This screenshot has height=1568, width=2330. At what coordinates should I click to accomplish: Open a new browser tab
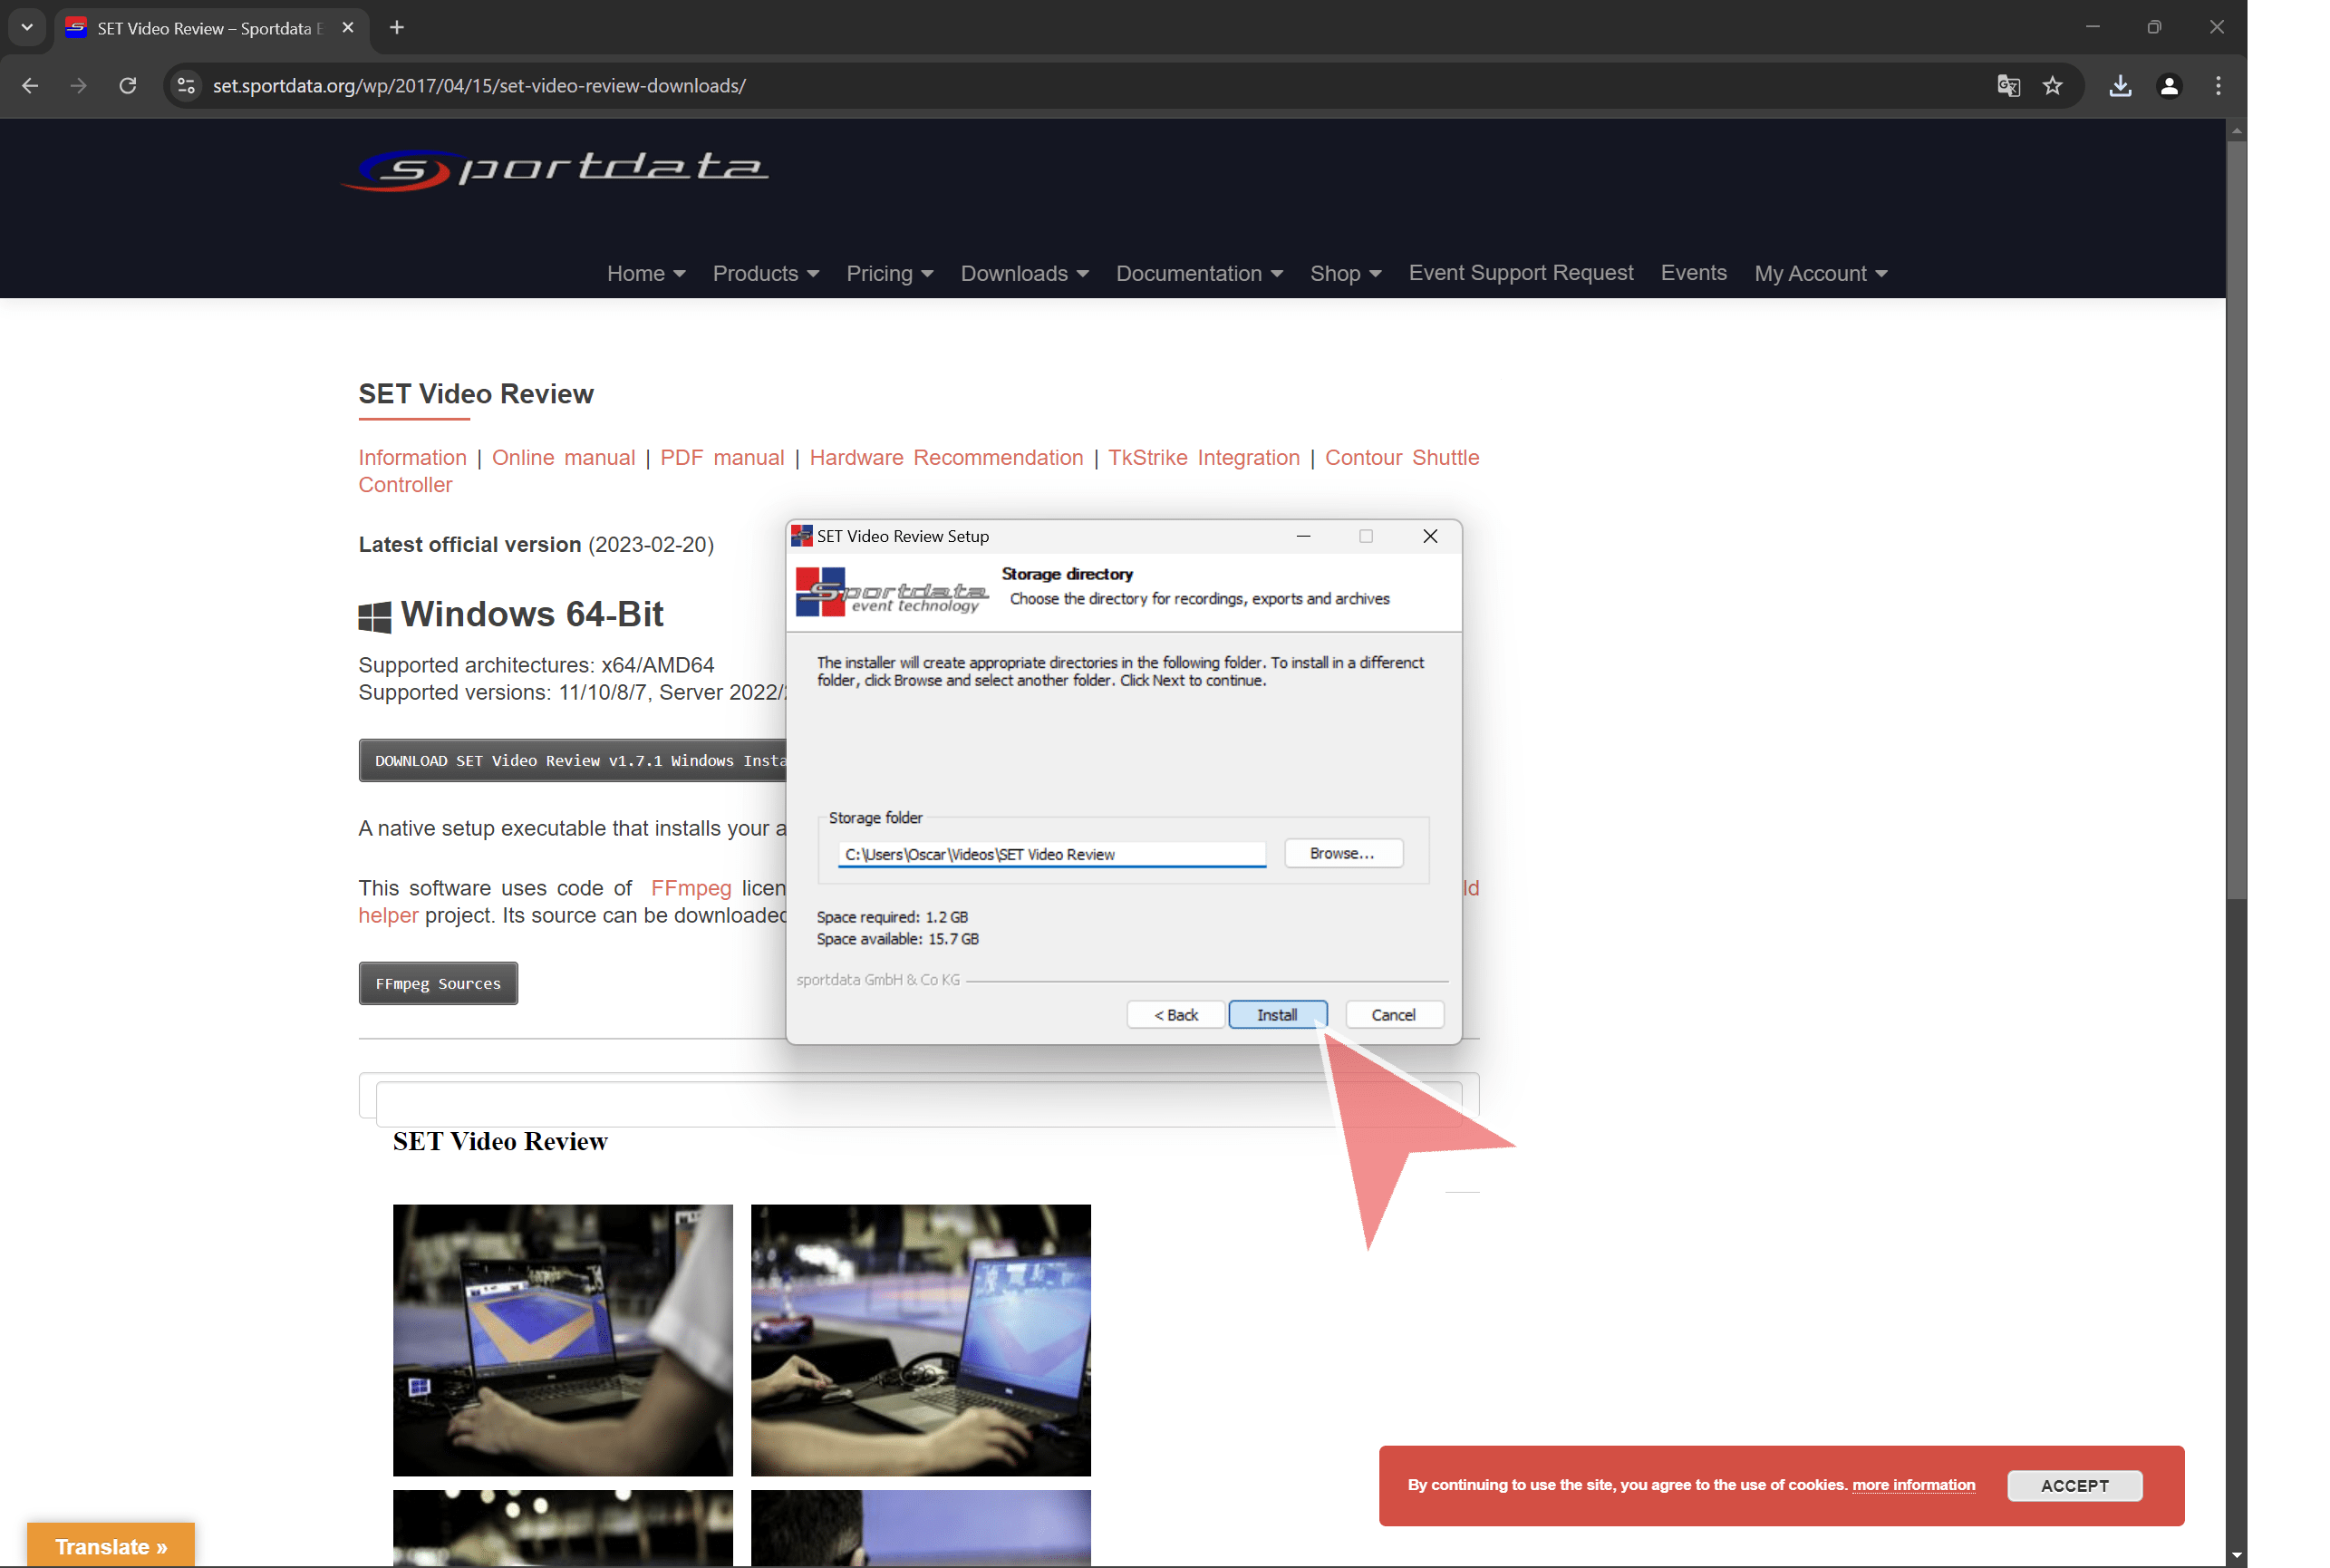tap(397, 28)
